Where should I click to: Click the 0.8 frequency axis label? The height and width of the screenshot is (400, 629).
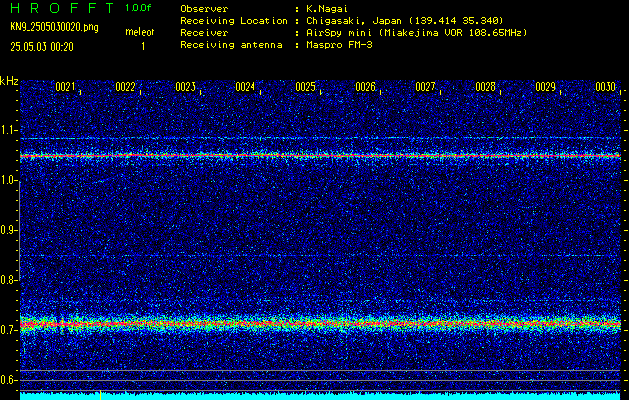[x=8, y=280]
